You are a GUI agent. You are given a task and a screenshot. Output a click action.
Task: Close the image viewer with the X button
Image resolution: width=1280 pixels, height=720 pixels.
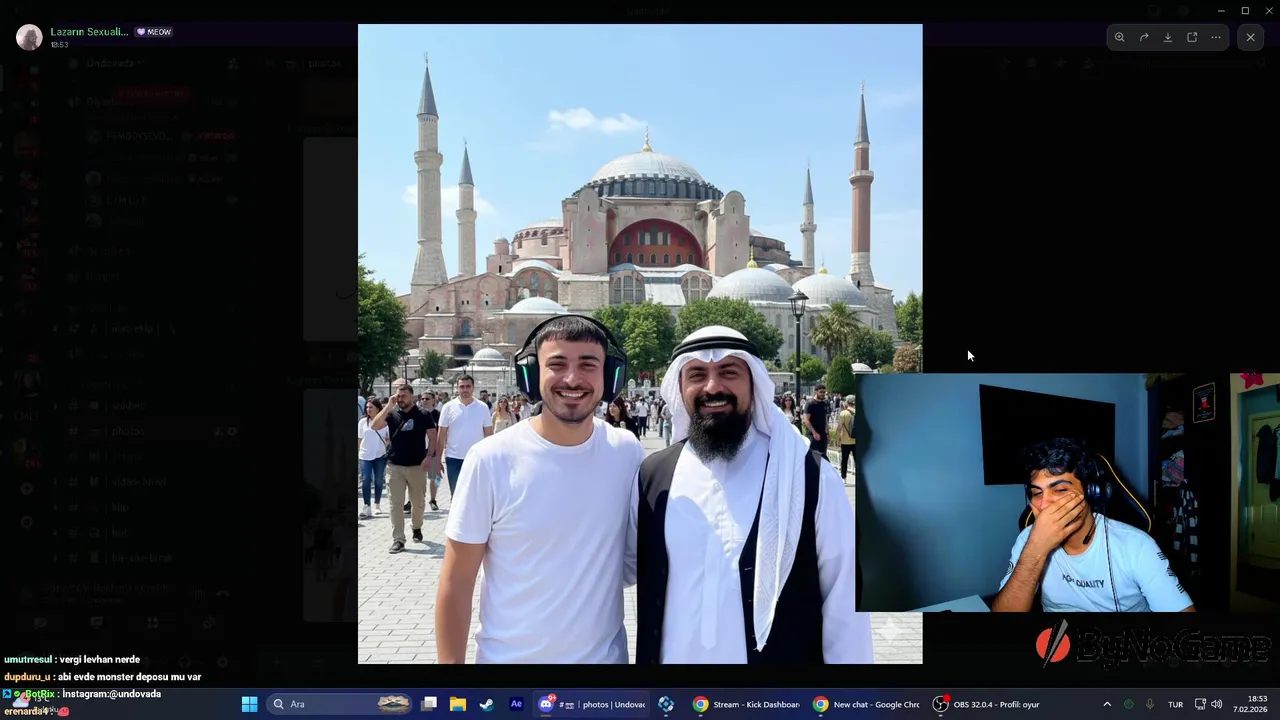click(x=1250, y=37)
